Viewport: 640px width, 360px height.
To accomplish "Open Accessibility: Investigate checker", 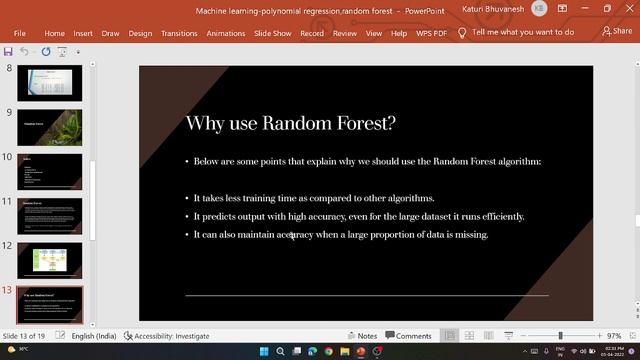I will tap(167, 336).
